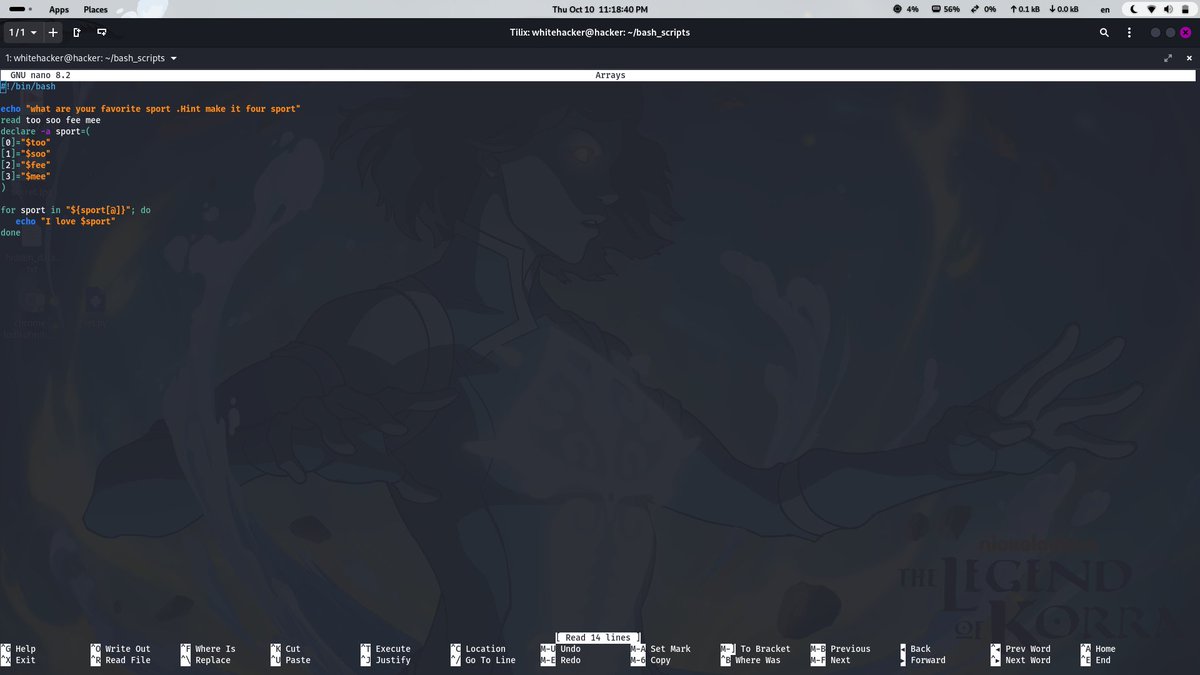Image resolution: width=1200 pixels, height=675 pixels.
Task: Click the '#!/bin/bash' shebang line
Action: (x=28, y=86)
